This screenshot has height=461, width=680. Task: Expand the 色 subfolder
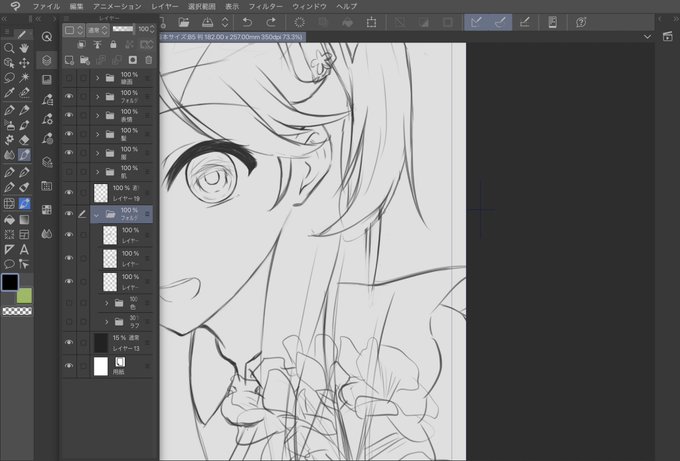click(x=107, y=303)
